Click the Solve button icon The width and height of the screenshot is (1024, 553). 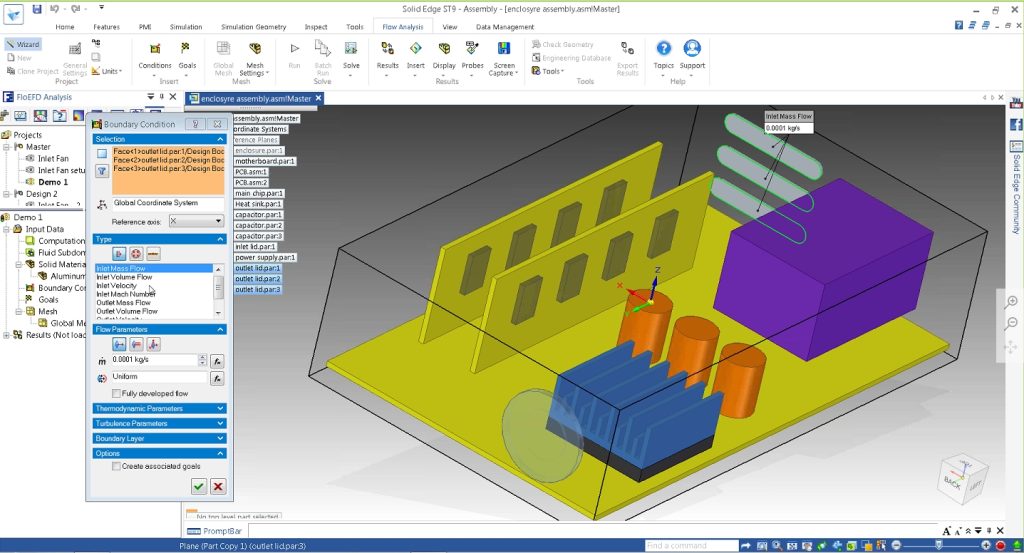coord(351,48)
